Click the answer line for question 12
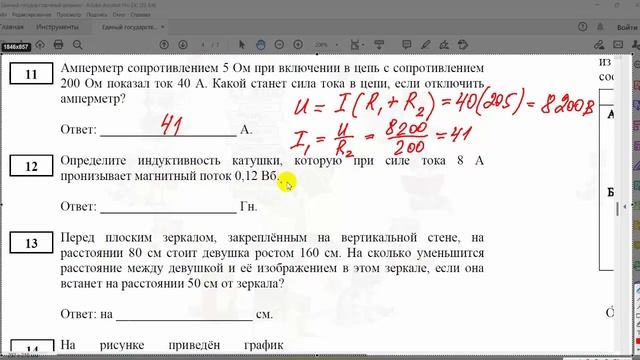This screenshot has height=360, width=640. click(x=168, y=207)
